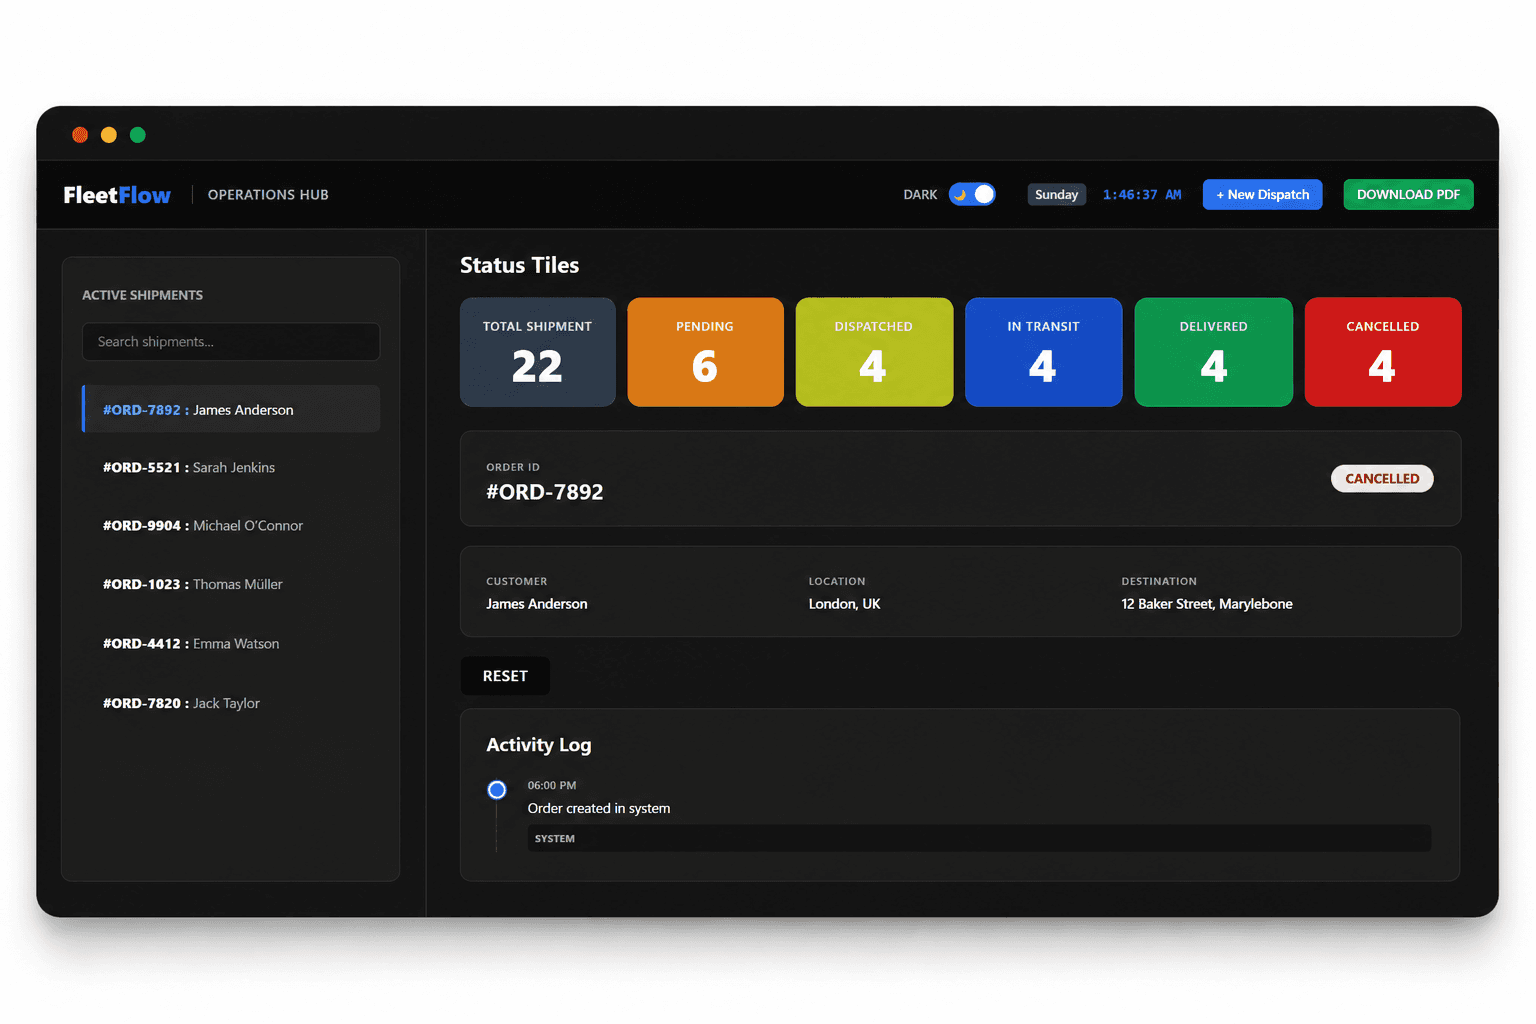The height and width of the screenshot is (1024, 1536).
Task: Select shipment #ORD-5521 Sarah Jenkins
Action: [x=231, y=467]
